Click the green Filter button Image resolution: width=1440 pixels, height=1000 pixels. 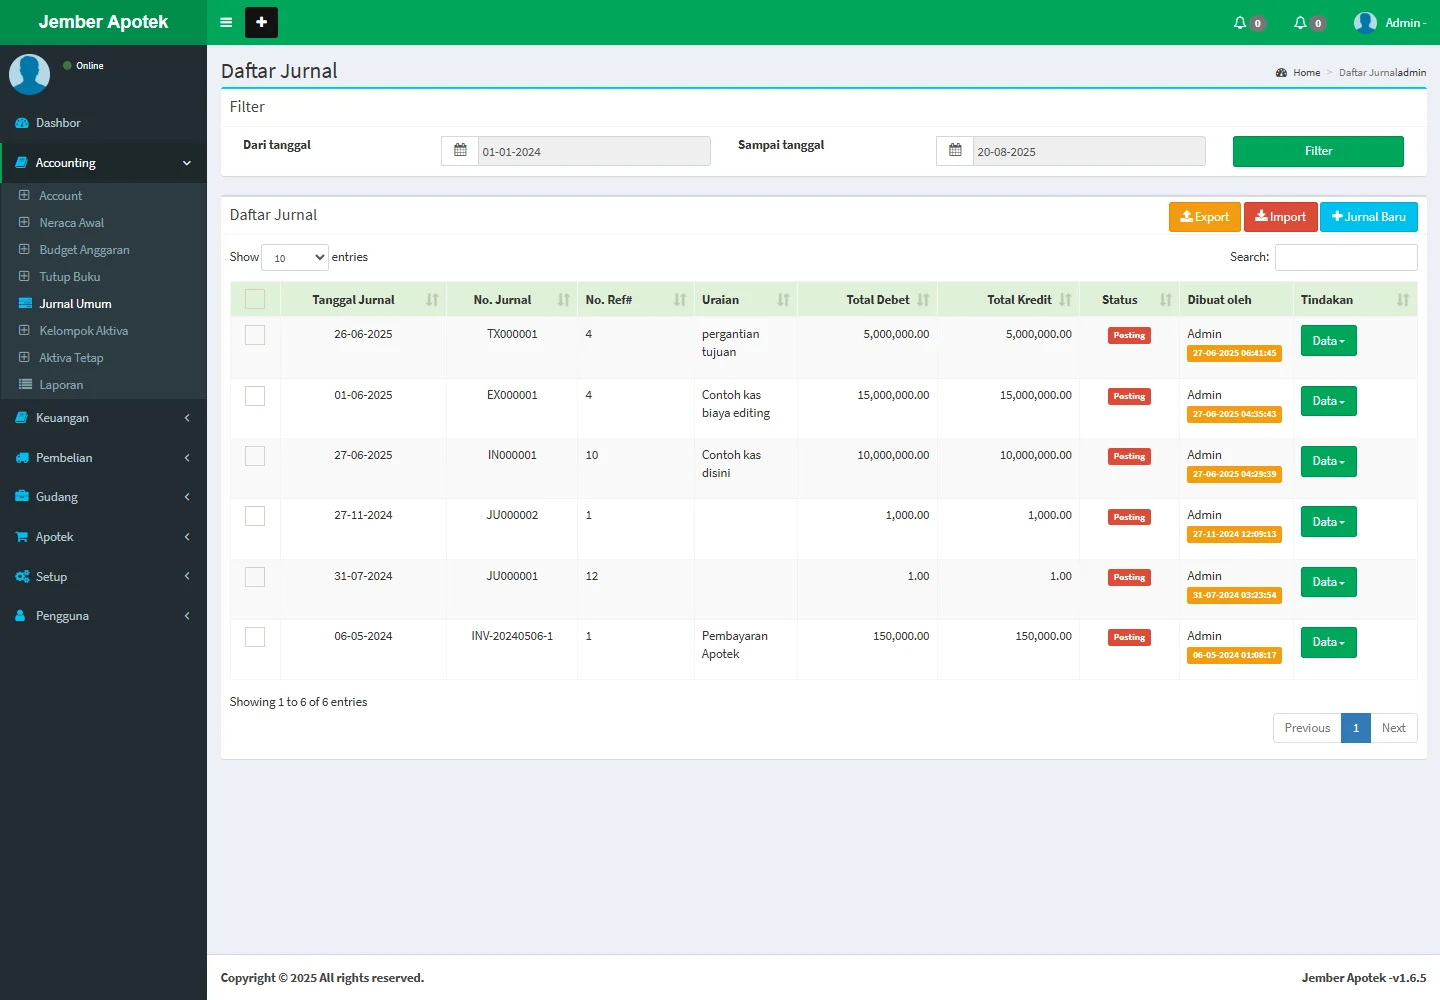[x=1317, y=151]
